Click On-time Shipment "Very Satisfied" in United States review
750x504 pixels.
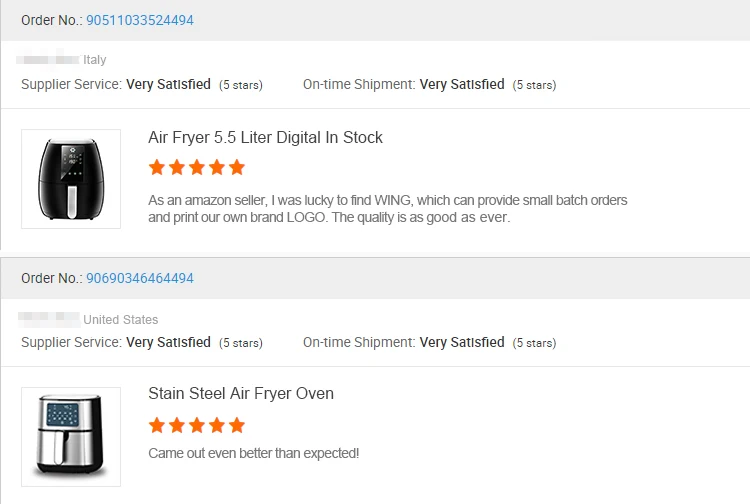pos(462,343)
